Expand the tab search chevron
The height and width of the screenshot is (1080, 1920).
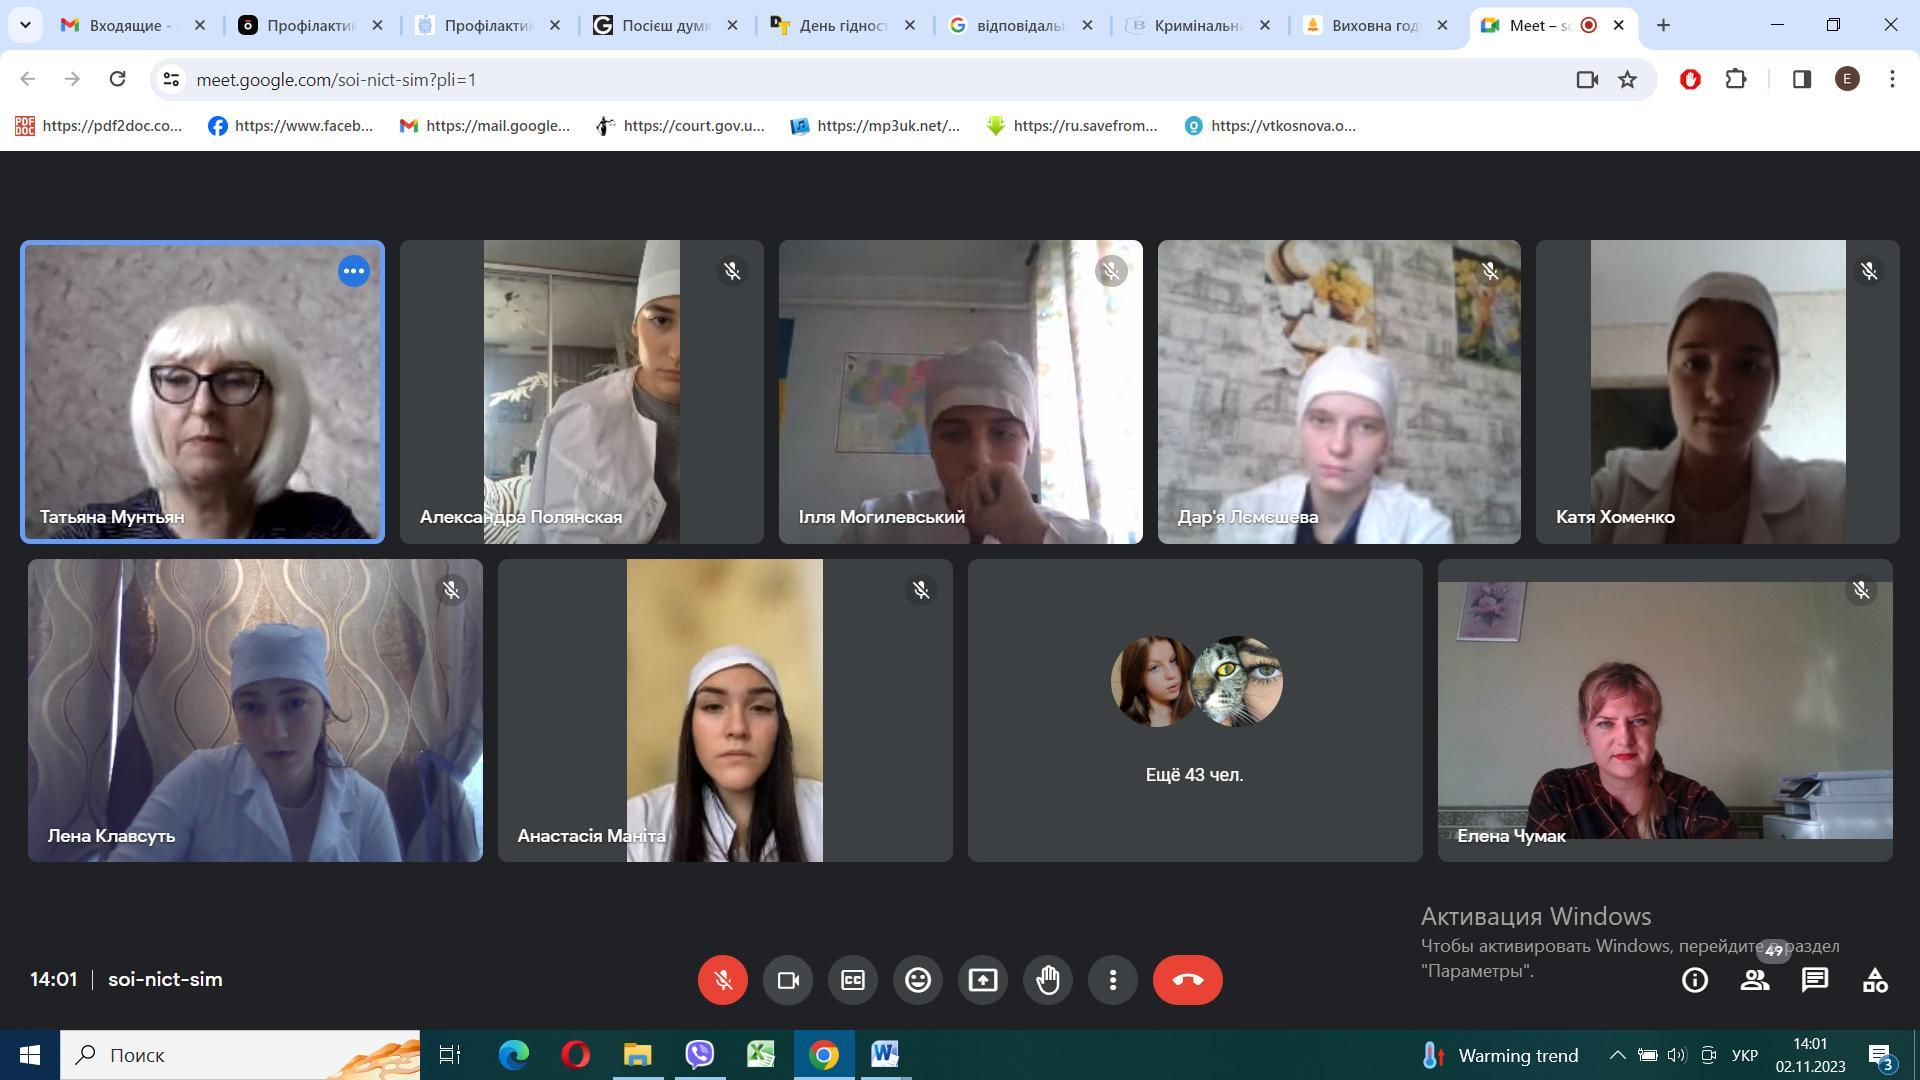point(25,25)
